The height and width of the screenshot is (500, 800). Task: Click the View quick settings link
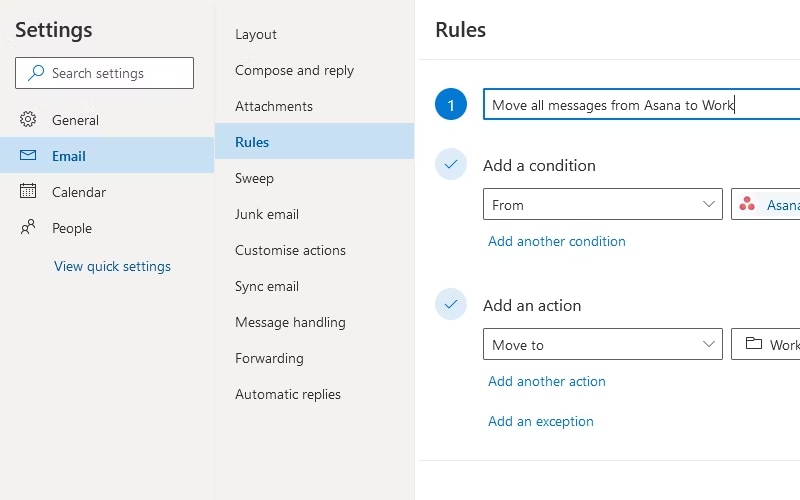tap(112, 266)
